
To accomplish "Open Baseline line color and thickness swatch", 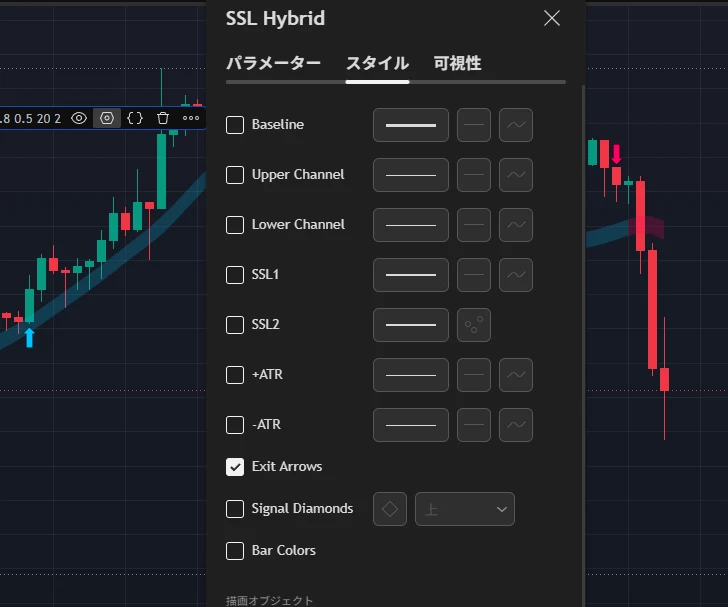I will coord(411,125).
